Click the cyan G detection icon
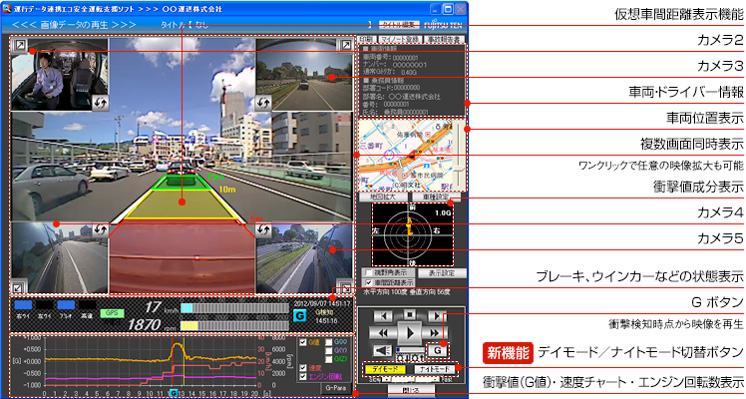Viewport: 746px width, 399px height. coord(299,315)
